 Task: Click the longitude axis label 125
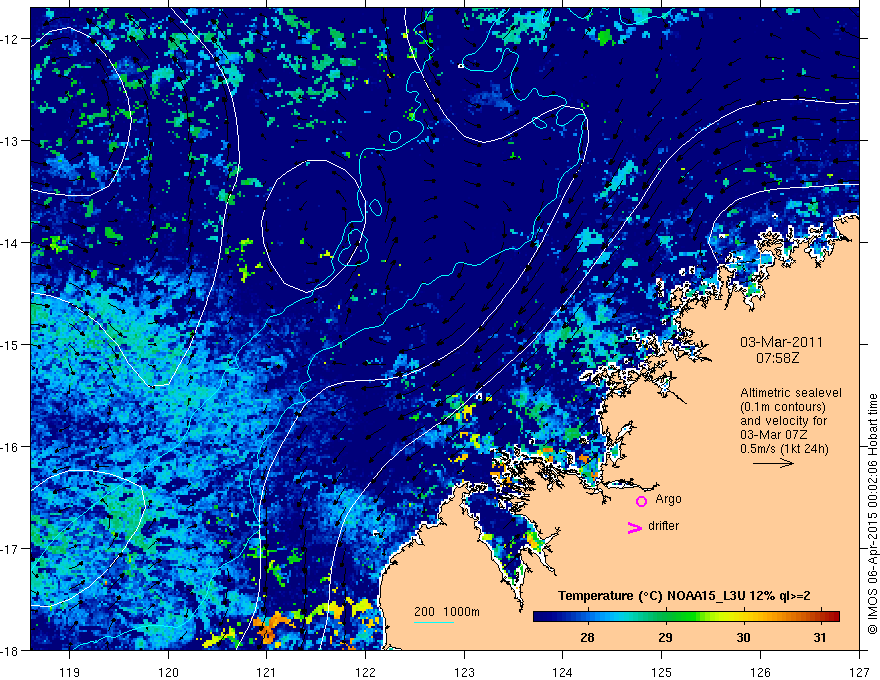click(662, 672)
